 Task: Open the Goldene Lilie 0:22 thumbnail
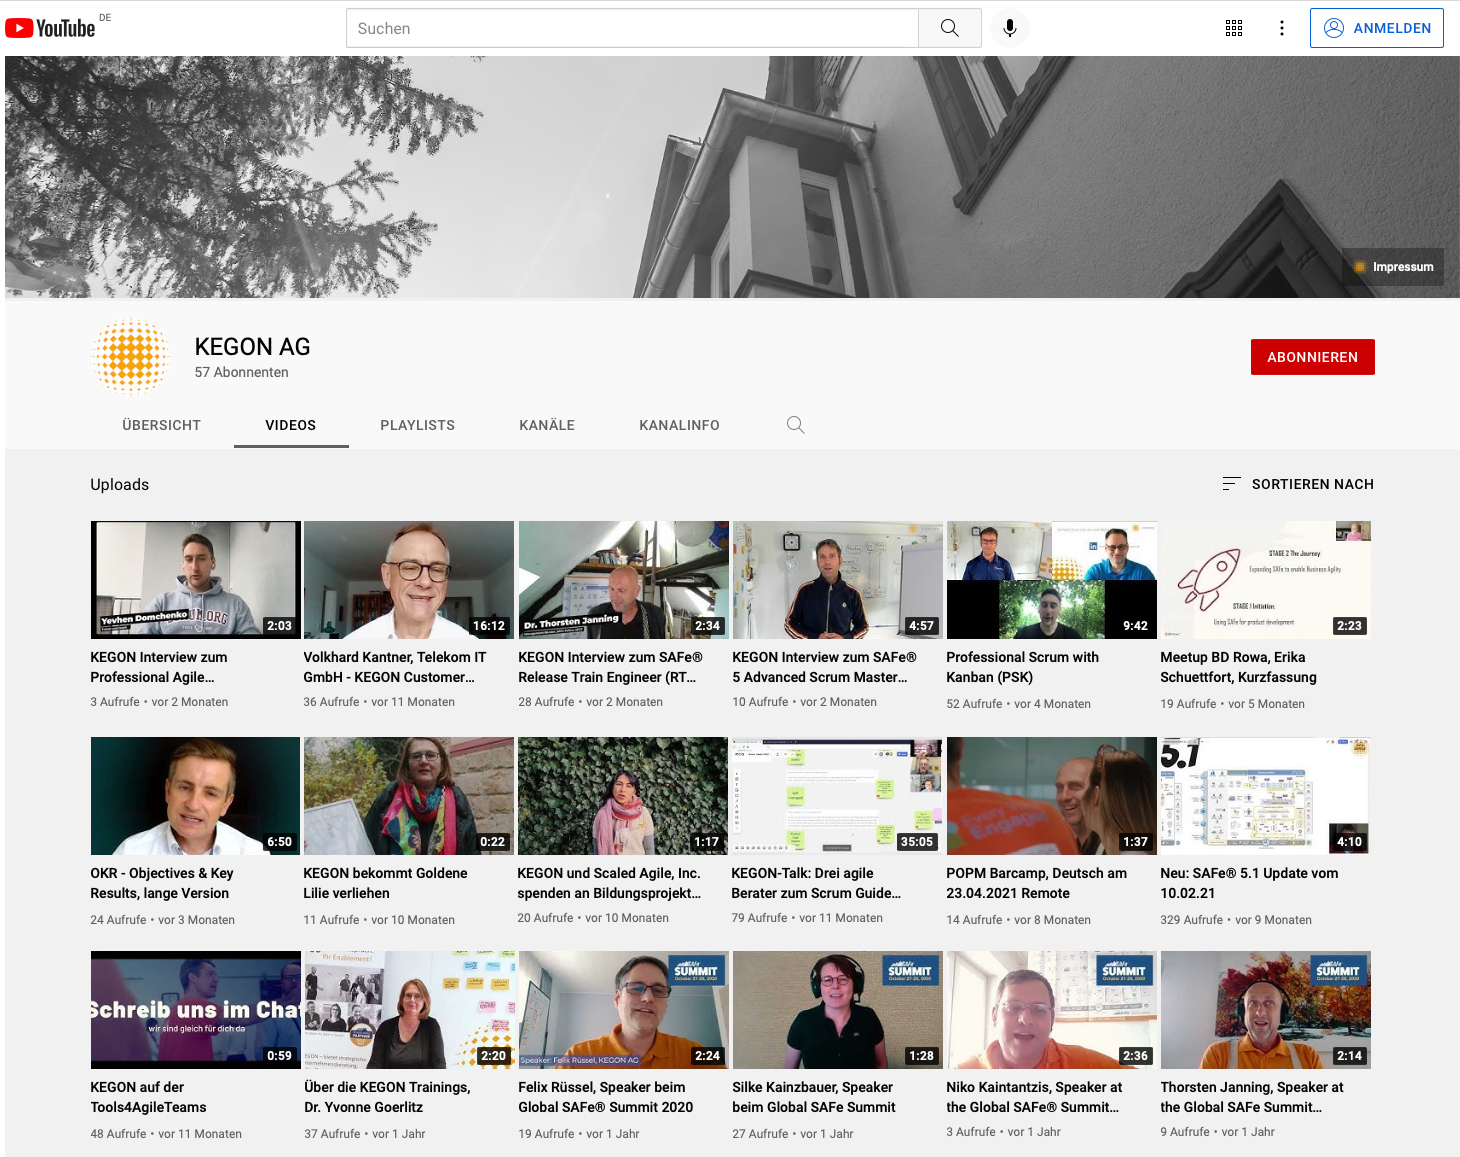pyautogui.click(x=409, y=796)
